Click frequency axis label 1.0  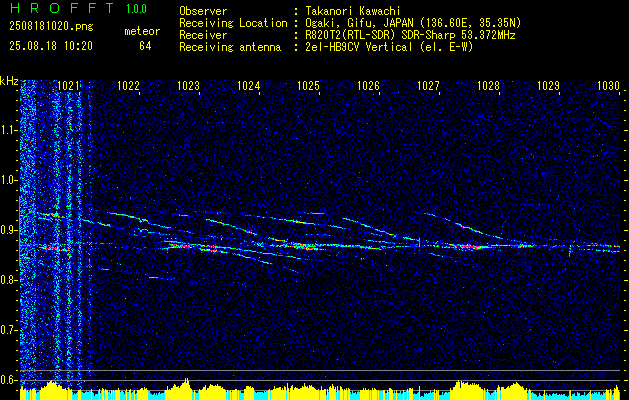pyautogui.click(x=9, y=180)
